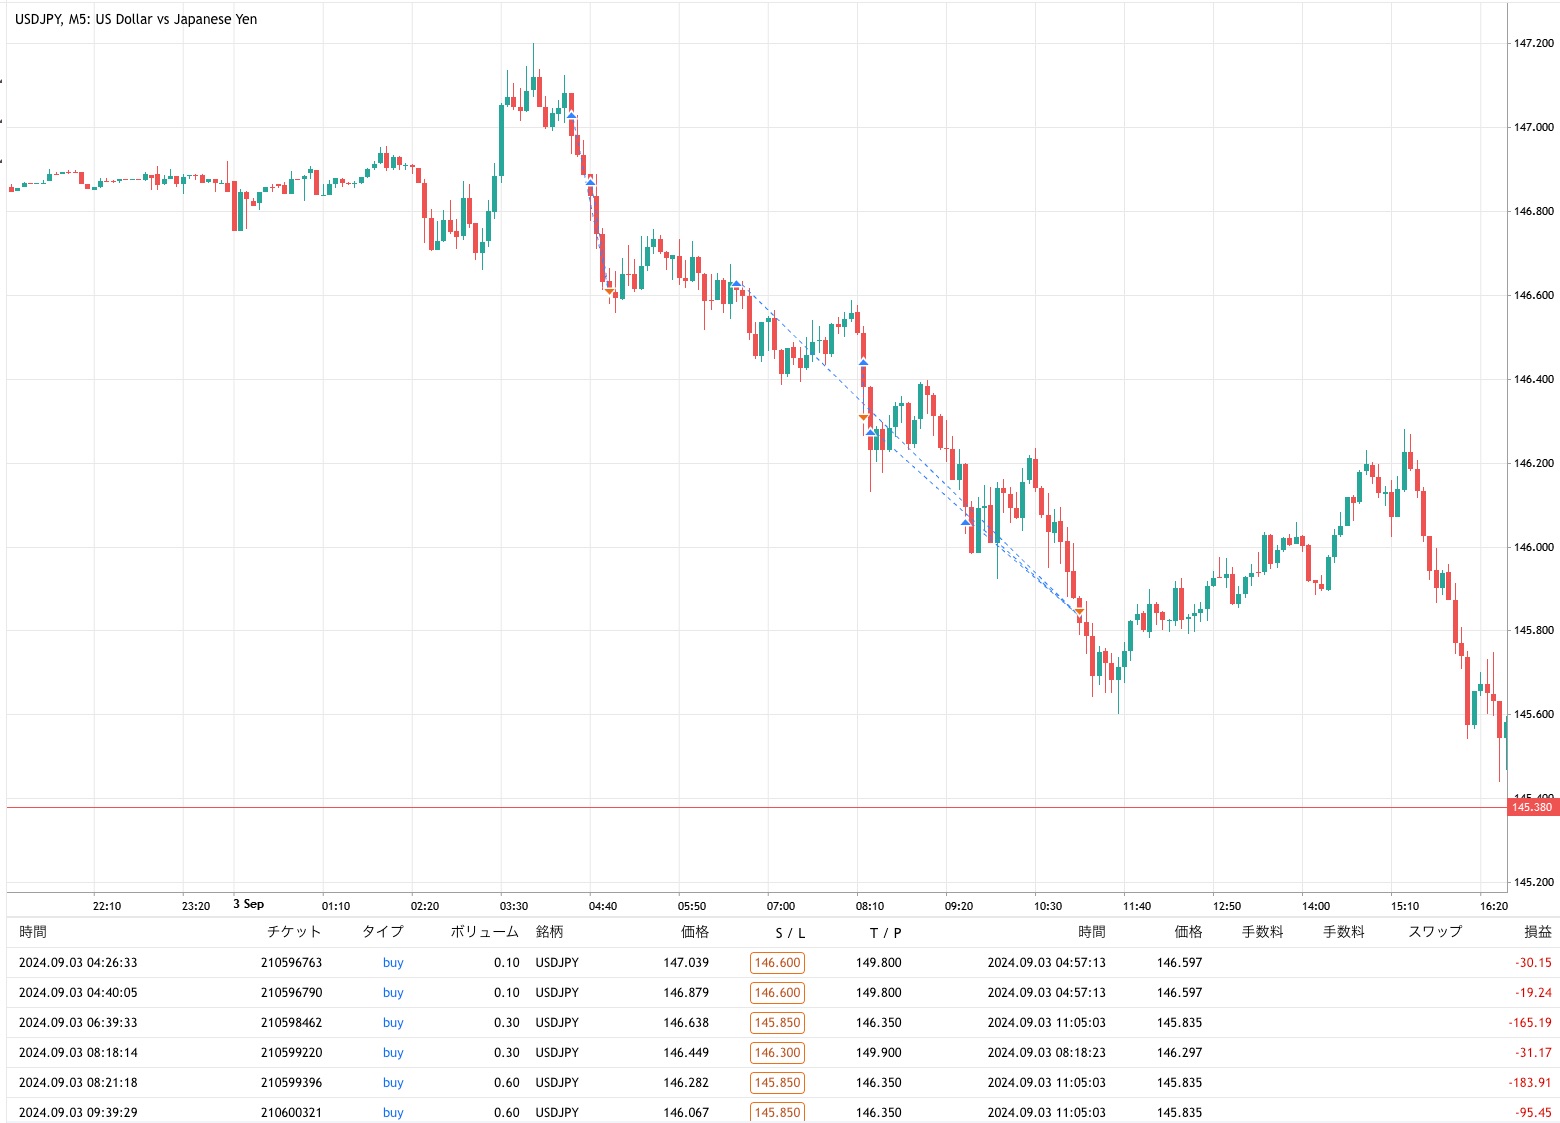Click the 銘柄 column header
The image size is (1560, 1123).
point(549,932)
